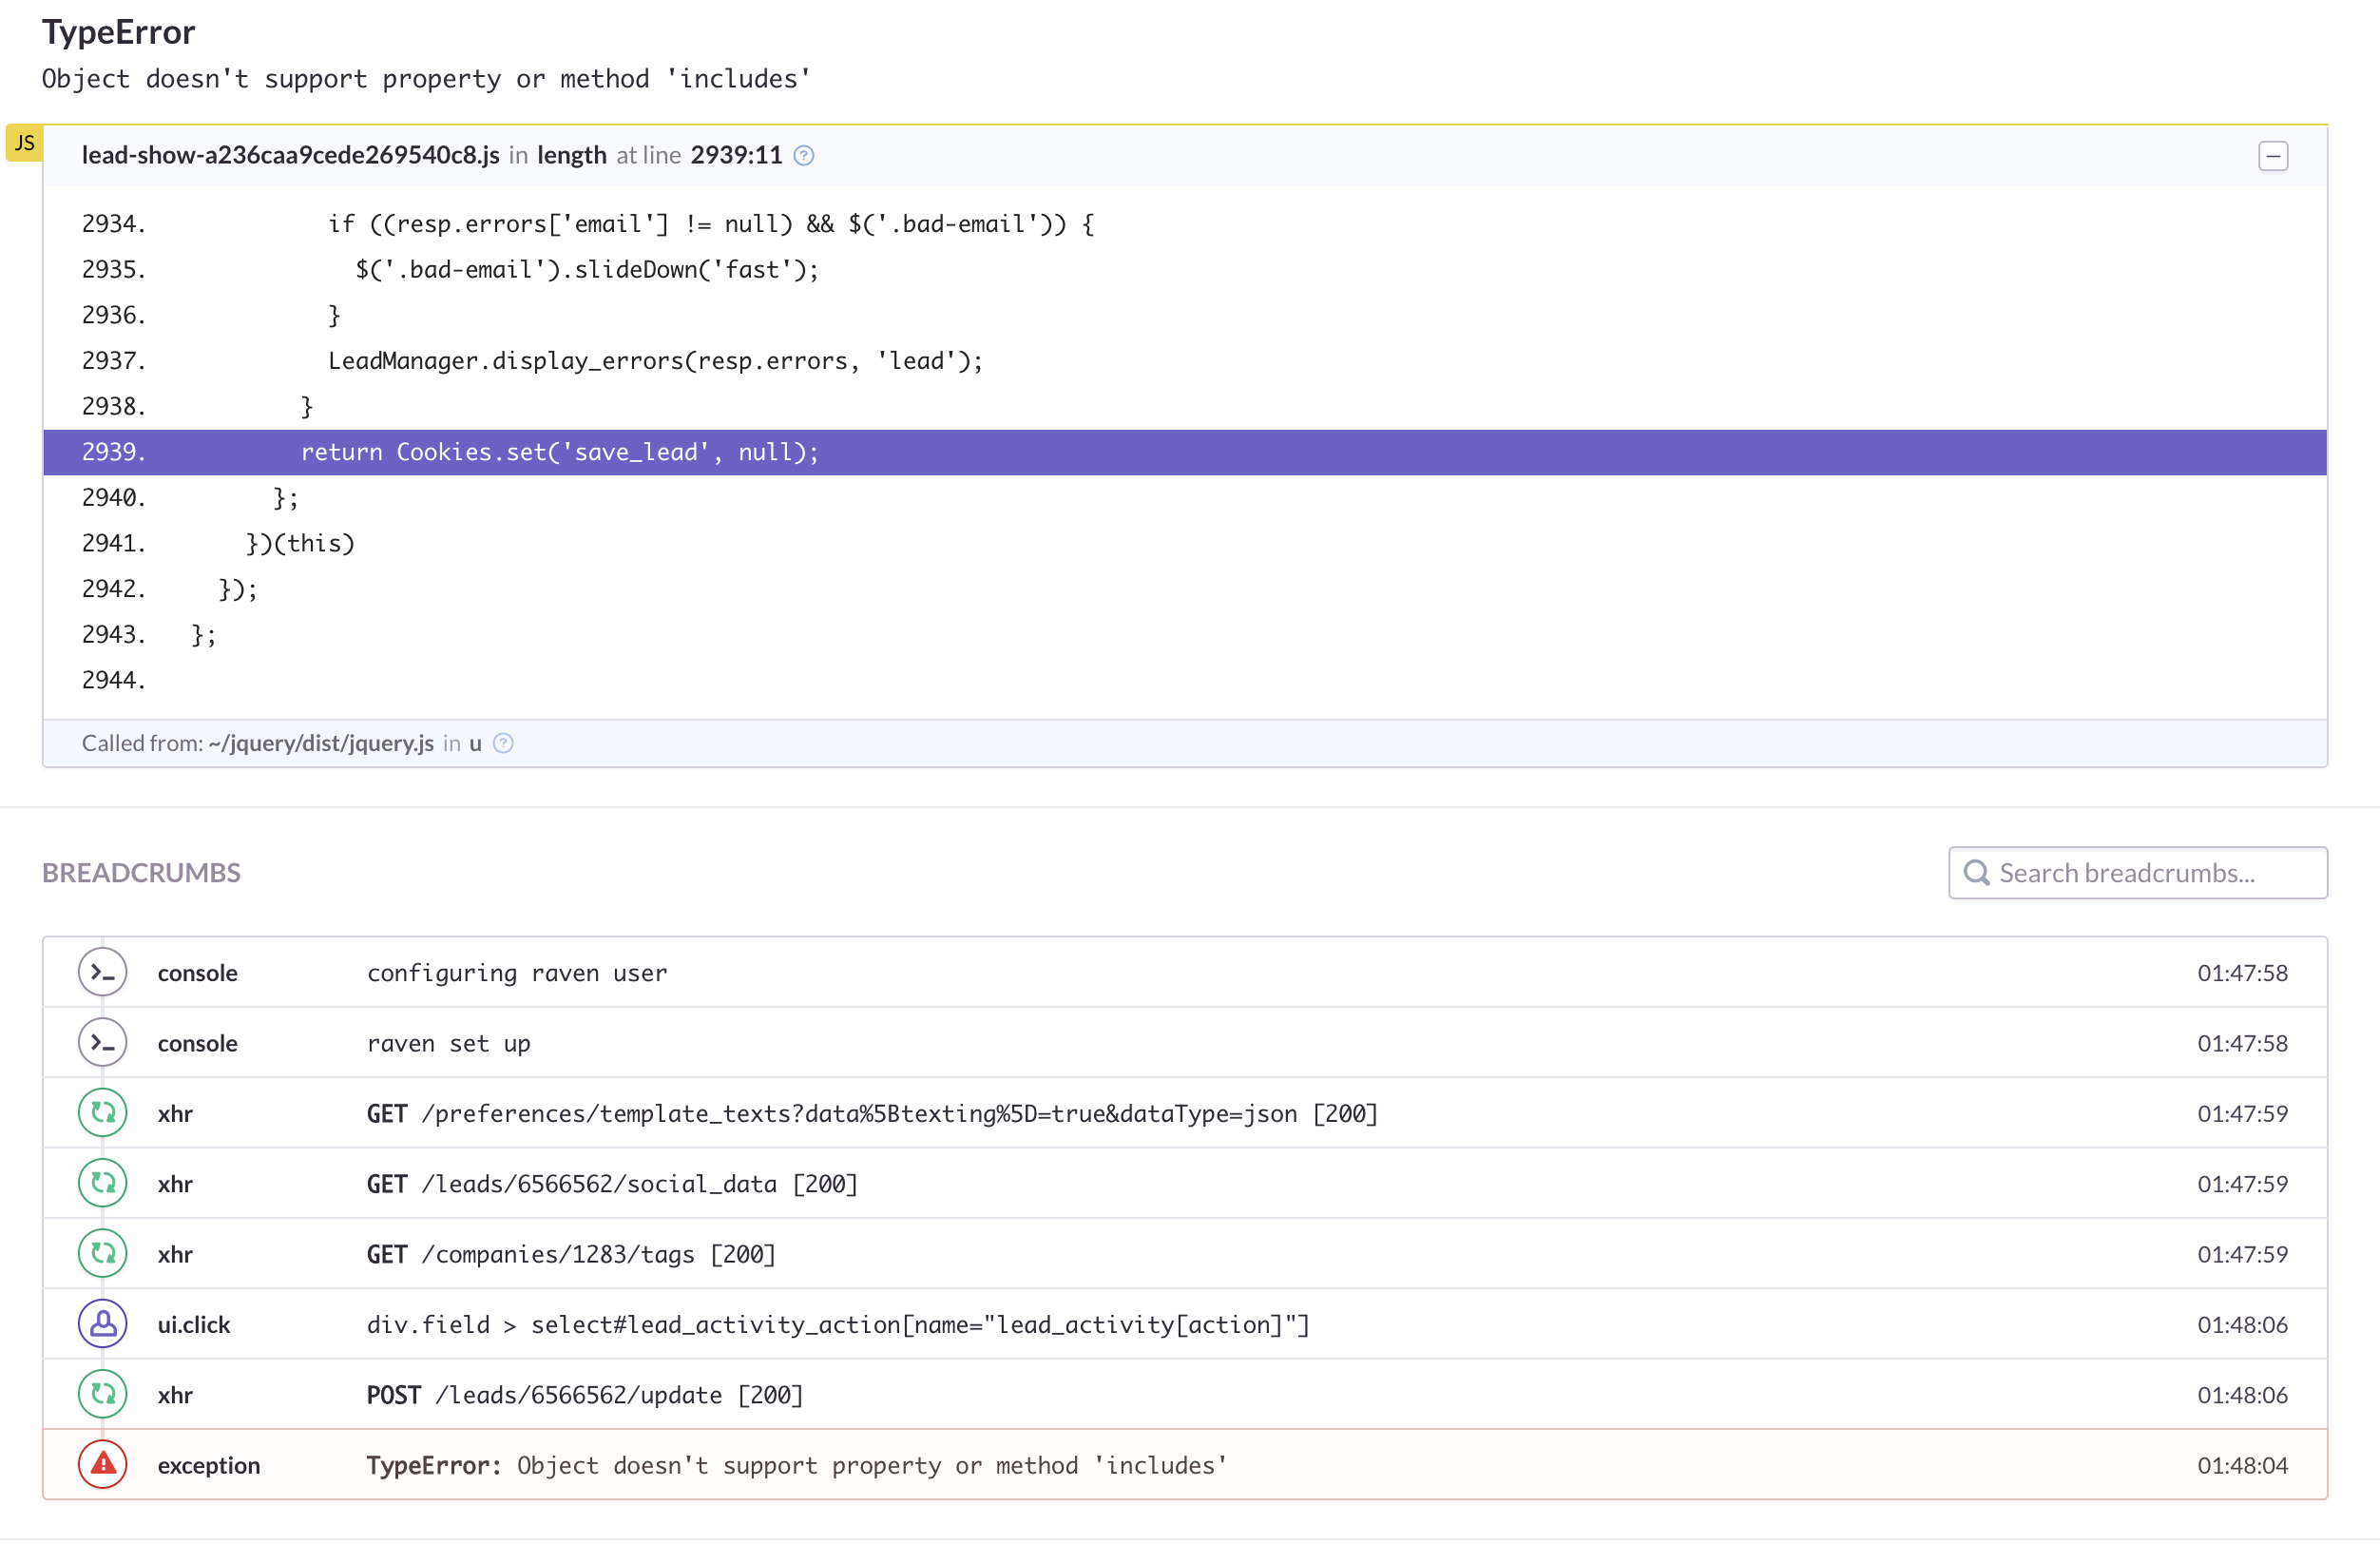Click the magnifier icon in breadcrumb search
Screen dimensions: 2380x1544
tap(1976, 873)
